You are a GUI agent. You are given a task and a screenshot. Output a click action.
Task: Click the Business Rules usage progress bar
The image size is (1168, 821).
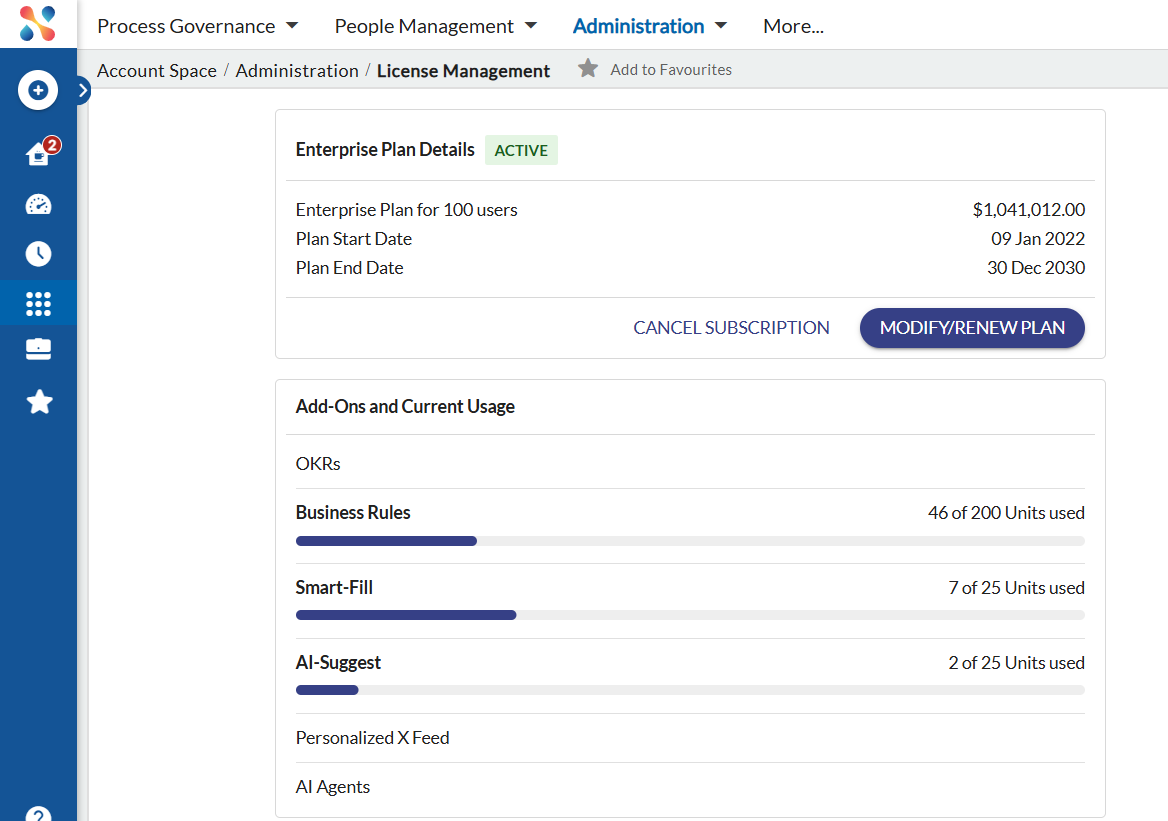(690, 540)
